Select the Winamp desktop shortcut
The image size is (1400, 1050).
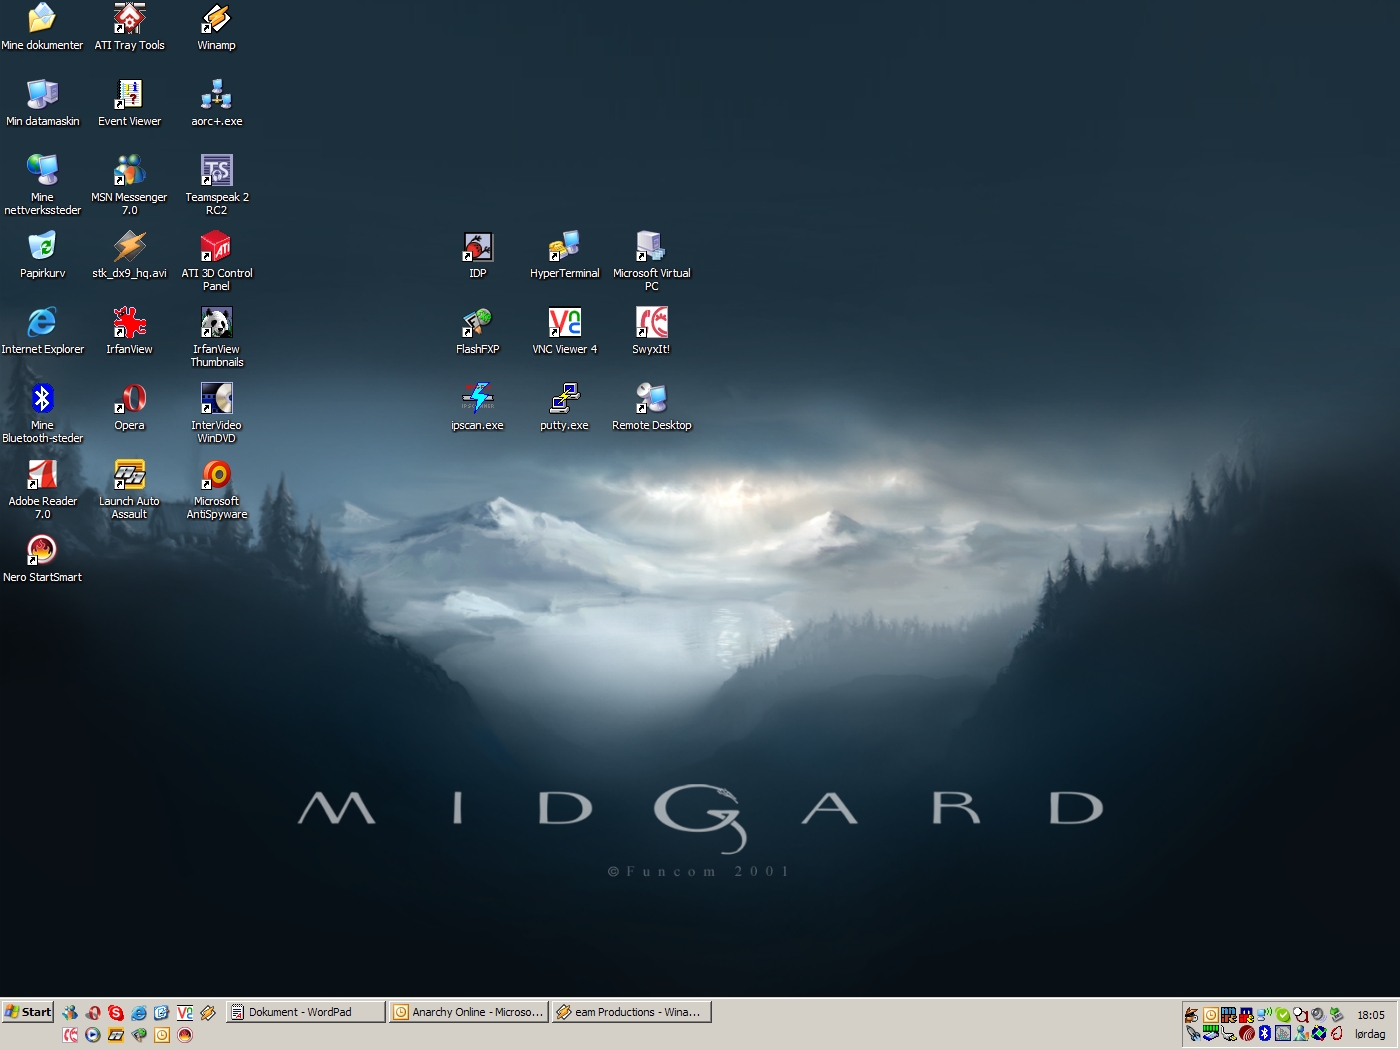(216, 20)
